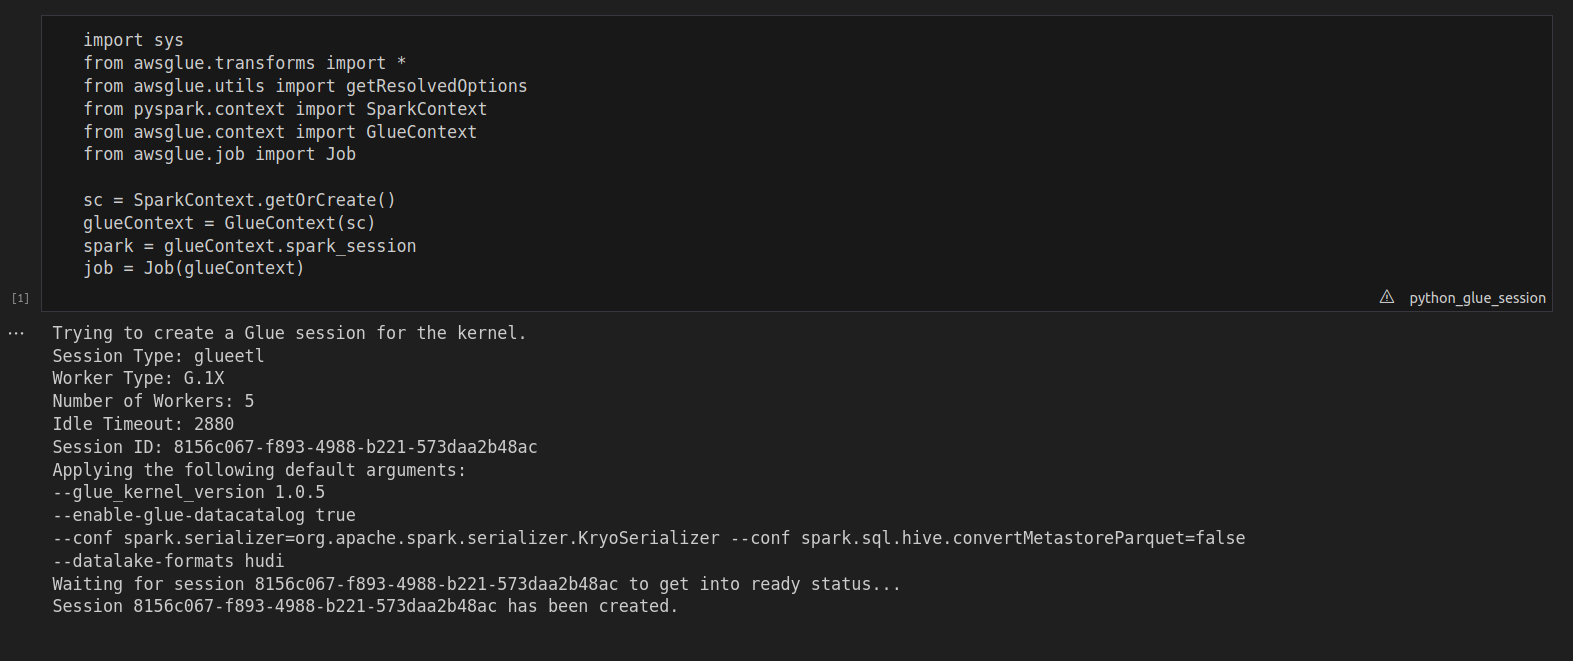Screen dimensions: 1573x661
Task: Click the 'Trying to create a Glue session' output line
Action: coord(289,333)
